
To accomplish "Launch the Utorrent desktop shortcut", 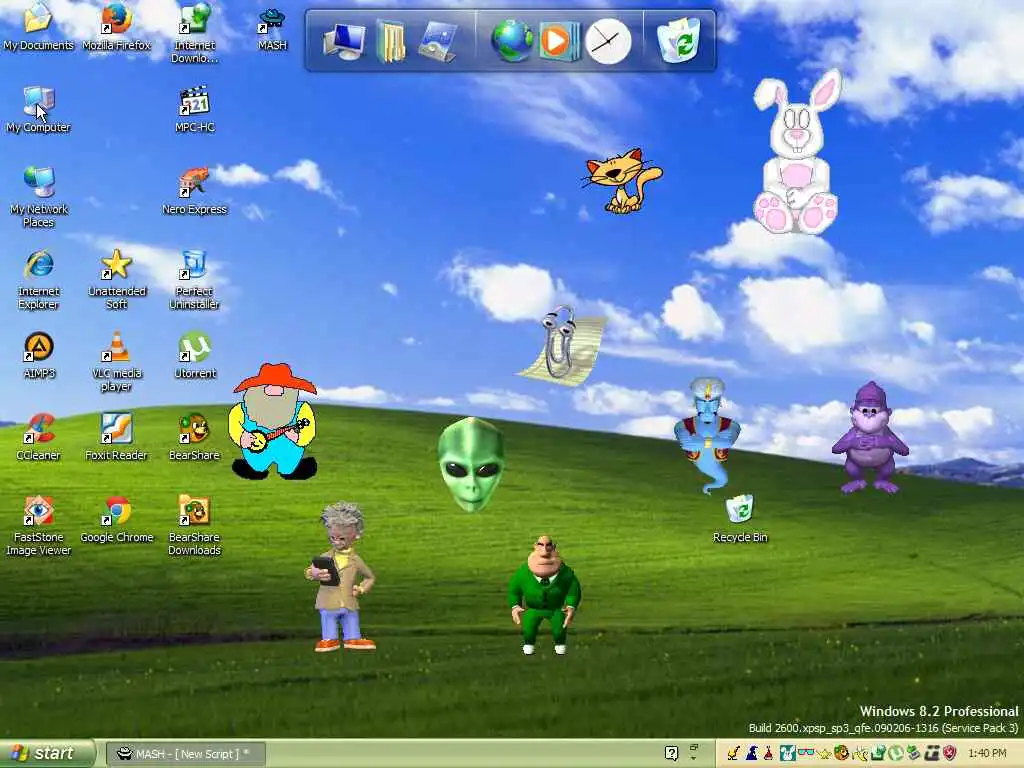I will 195,355.
